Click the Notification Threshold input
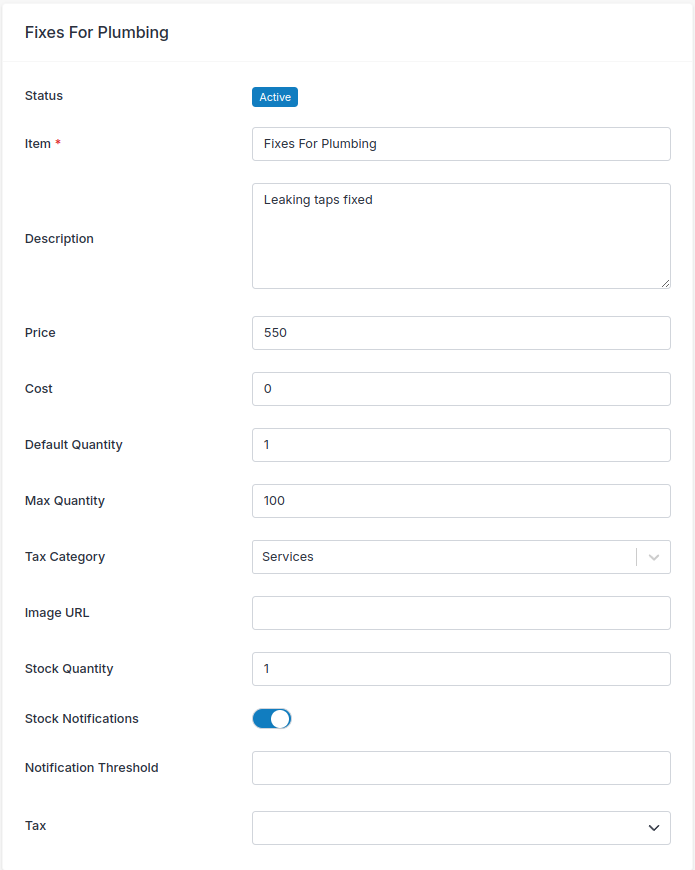The width and height of the screenshot is (695, 870). [x=461, y=768]
